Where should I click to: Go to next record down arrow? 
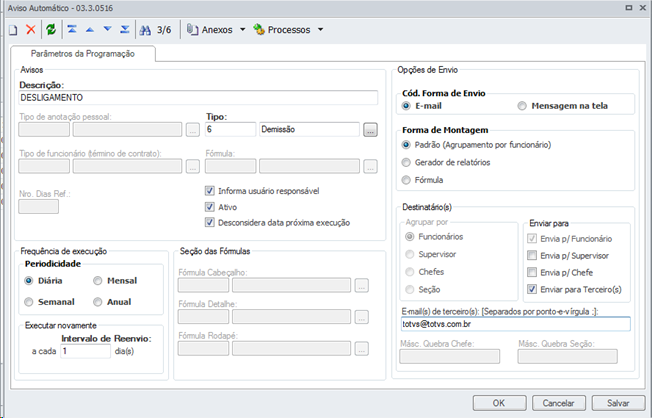[x=108, y=29]
